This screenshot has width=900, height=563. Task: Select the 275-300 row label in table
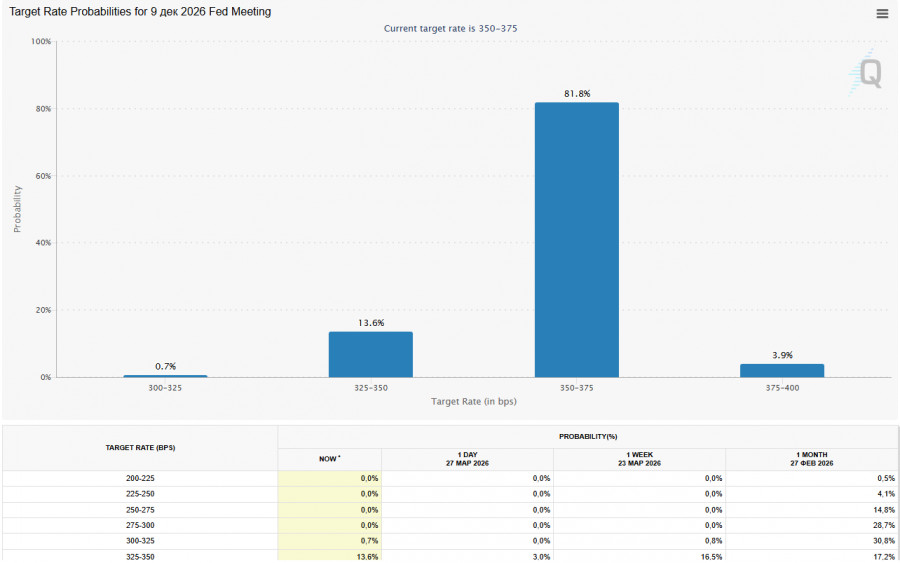click(x=140, y=525)
